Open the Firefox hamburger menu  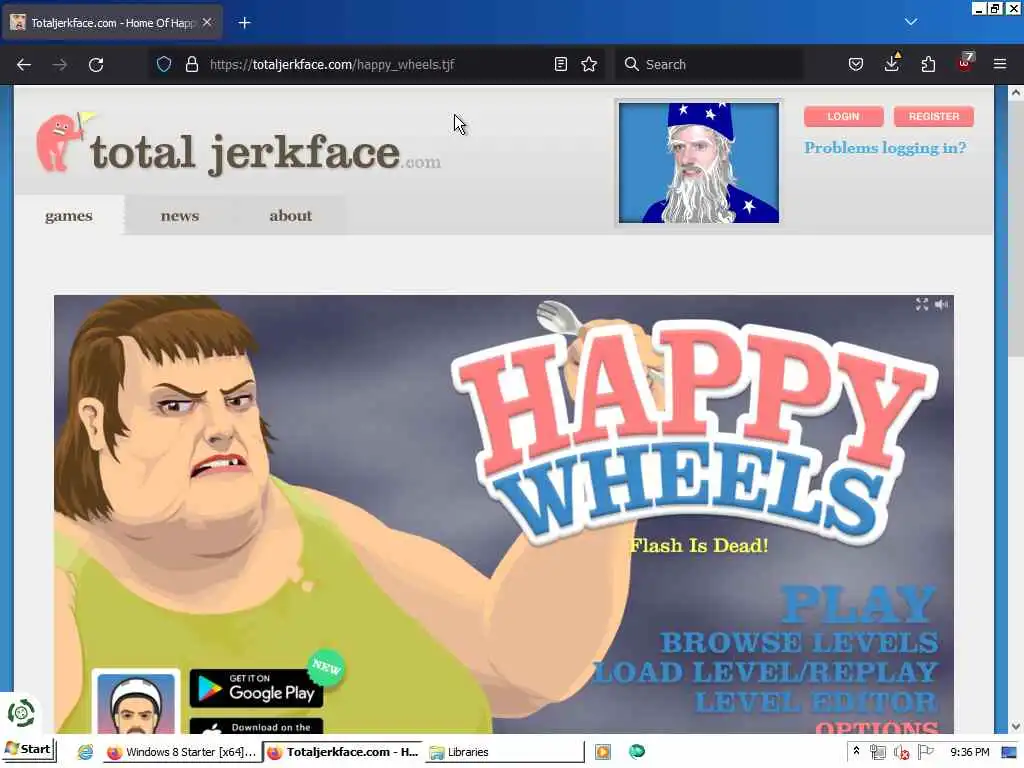999,64
